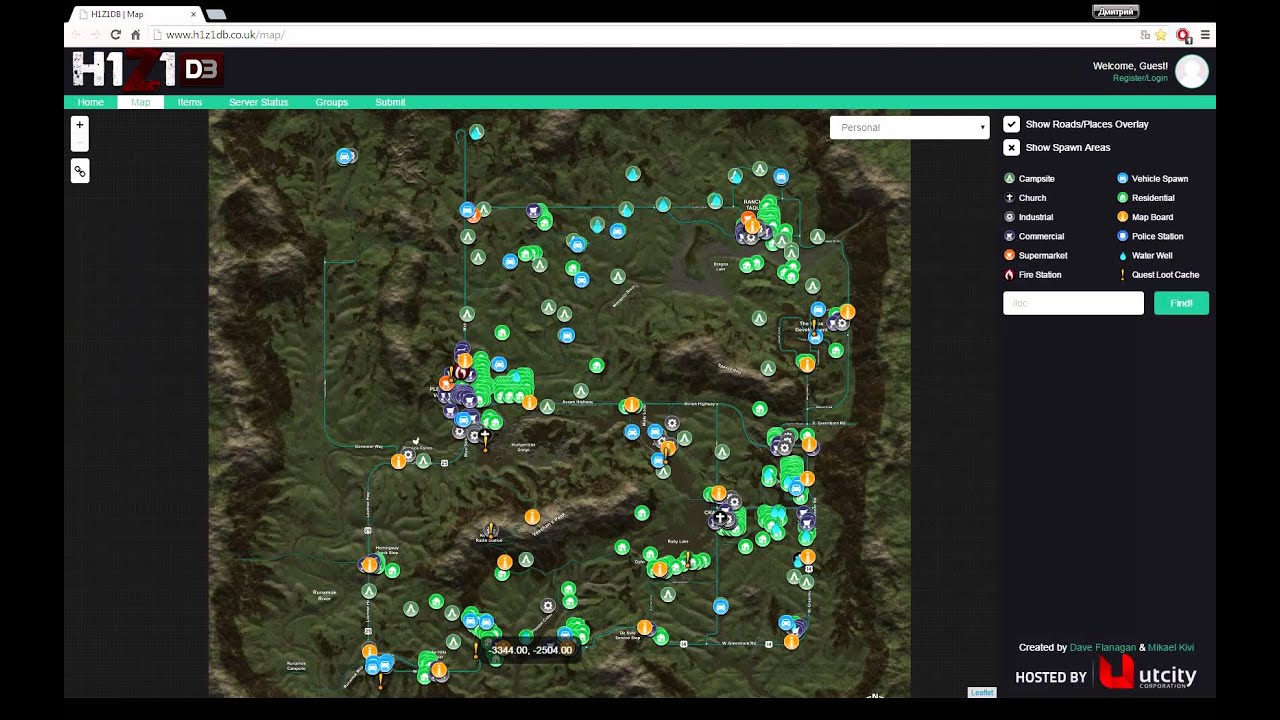Focus the /loc coordinate search field

pyautogui.click(x=1073, y=303)
